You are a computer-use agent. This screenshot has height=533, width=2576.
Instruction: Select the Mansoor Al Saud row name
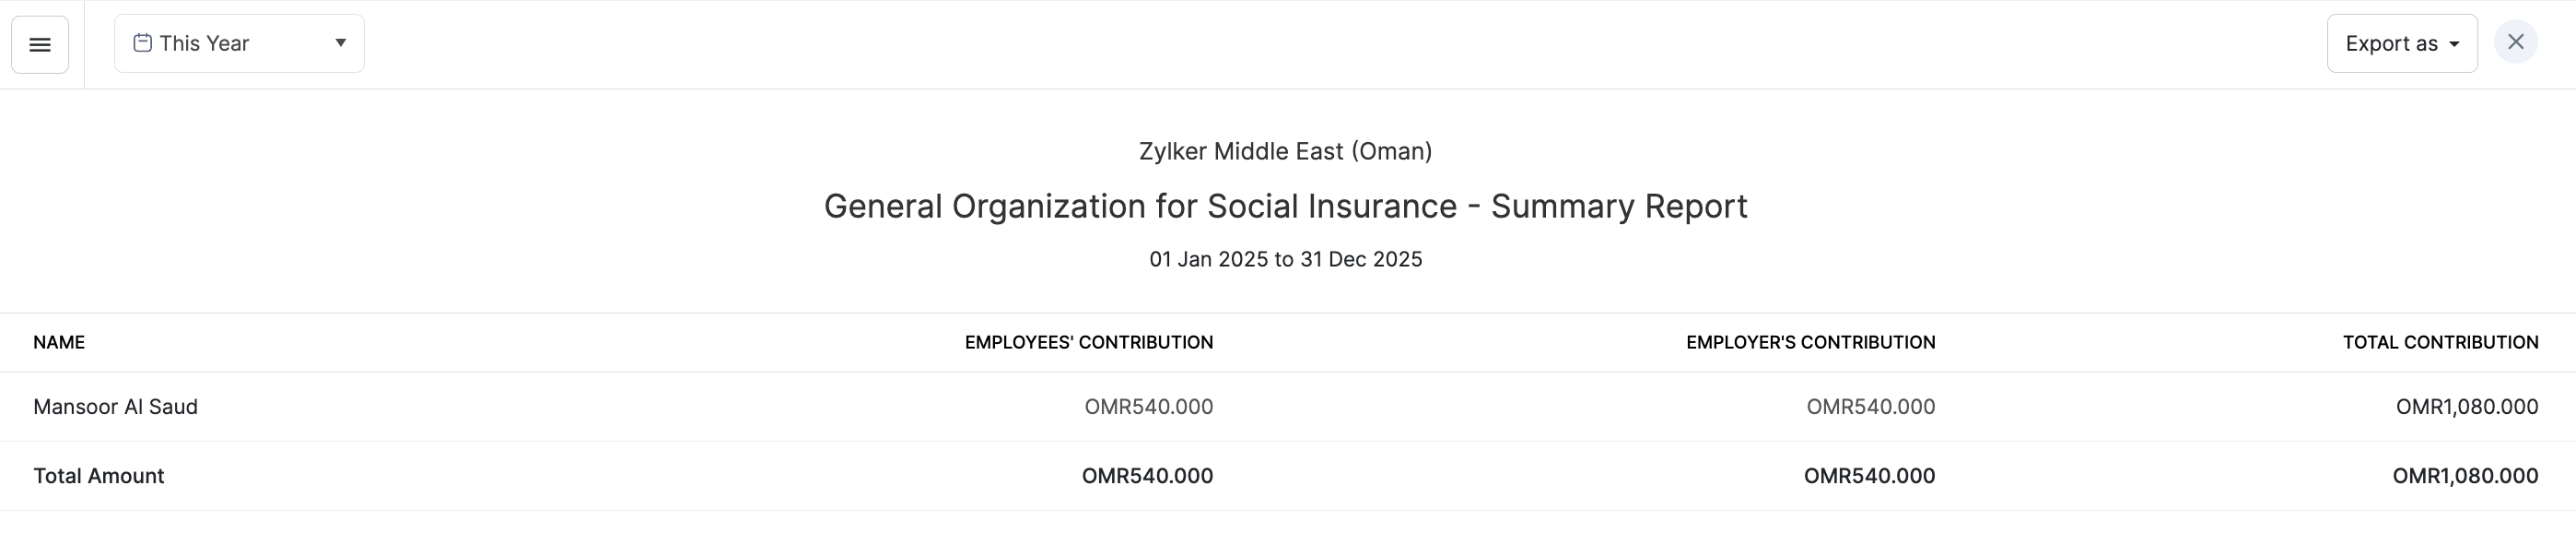coord(115,407)
